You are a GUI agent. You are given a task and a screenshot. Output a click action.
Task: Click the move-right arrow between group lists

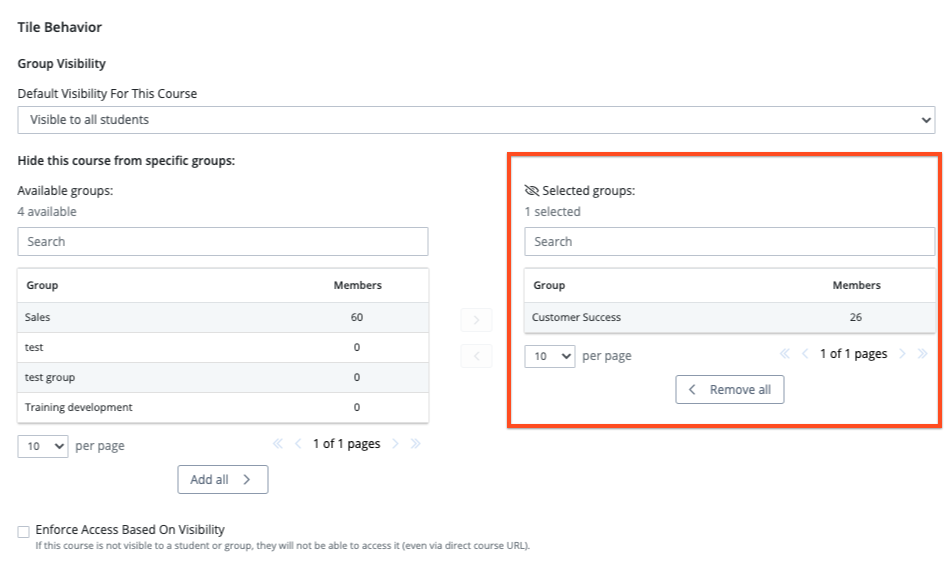(476, 321)
